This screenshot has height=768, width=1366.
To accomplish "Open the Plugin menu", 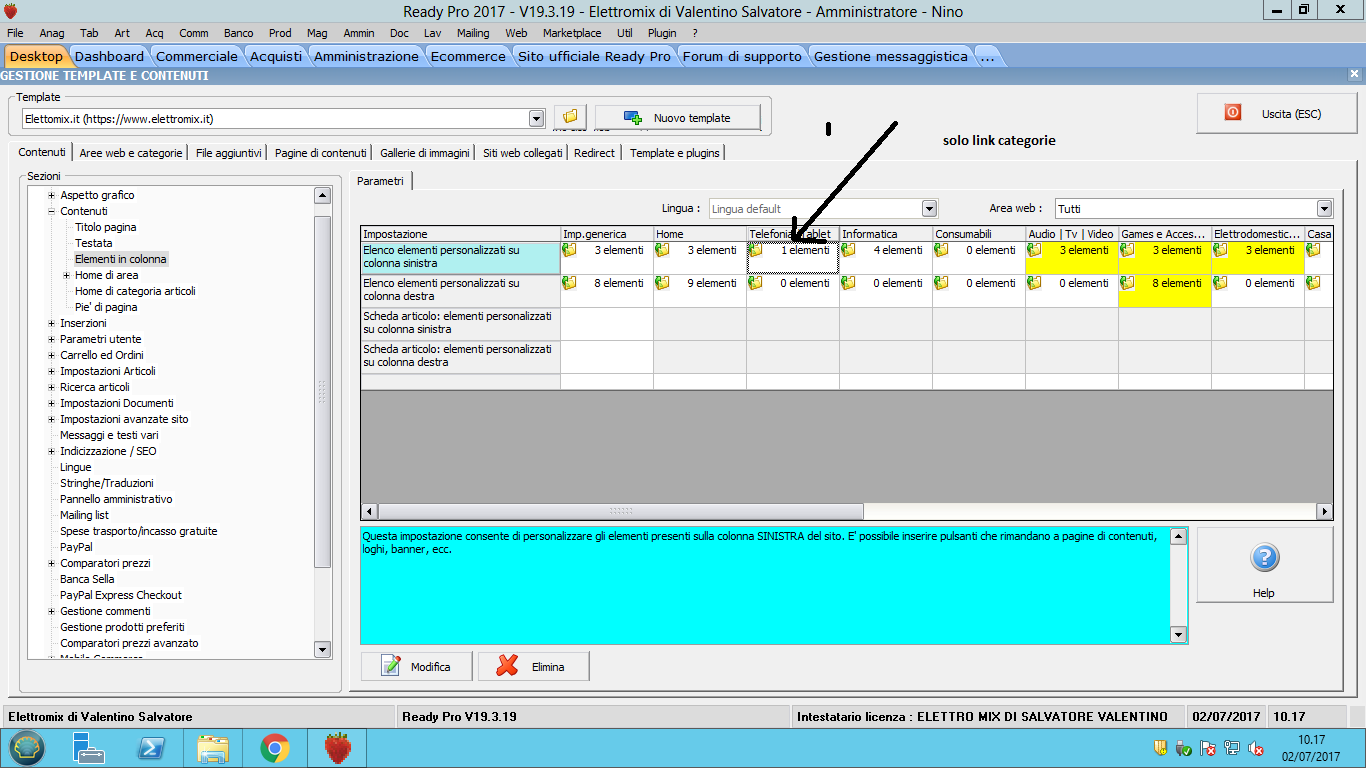I will click(662, 33).
